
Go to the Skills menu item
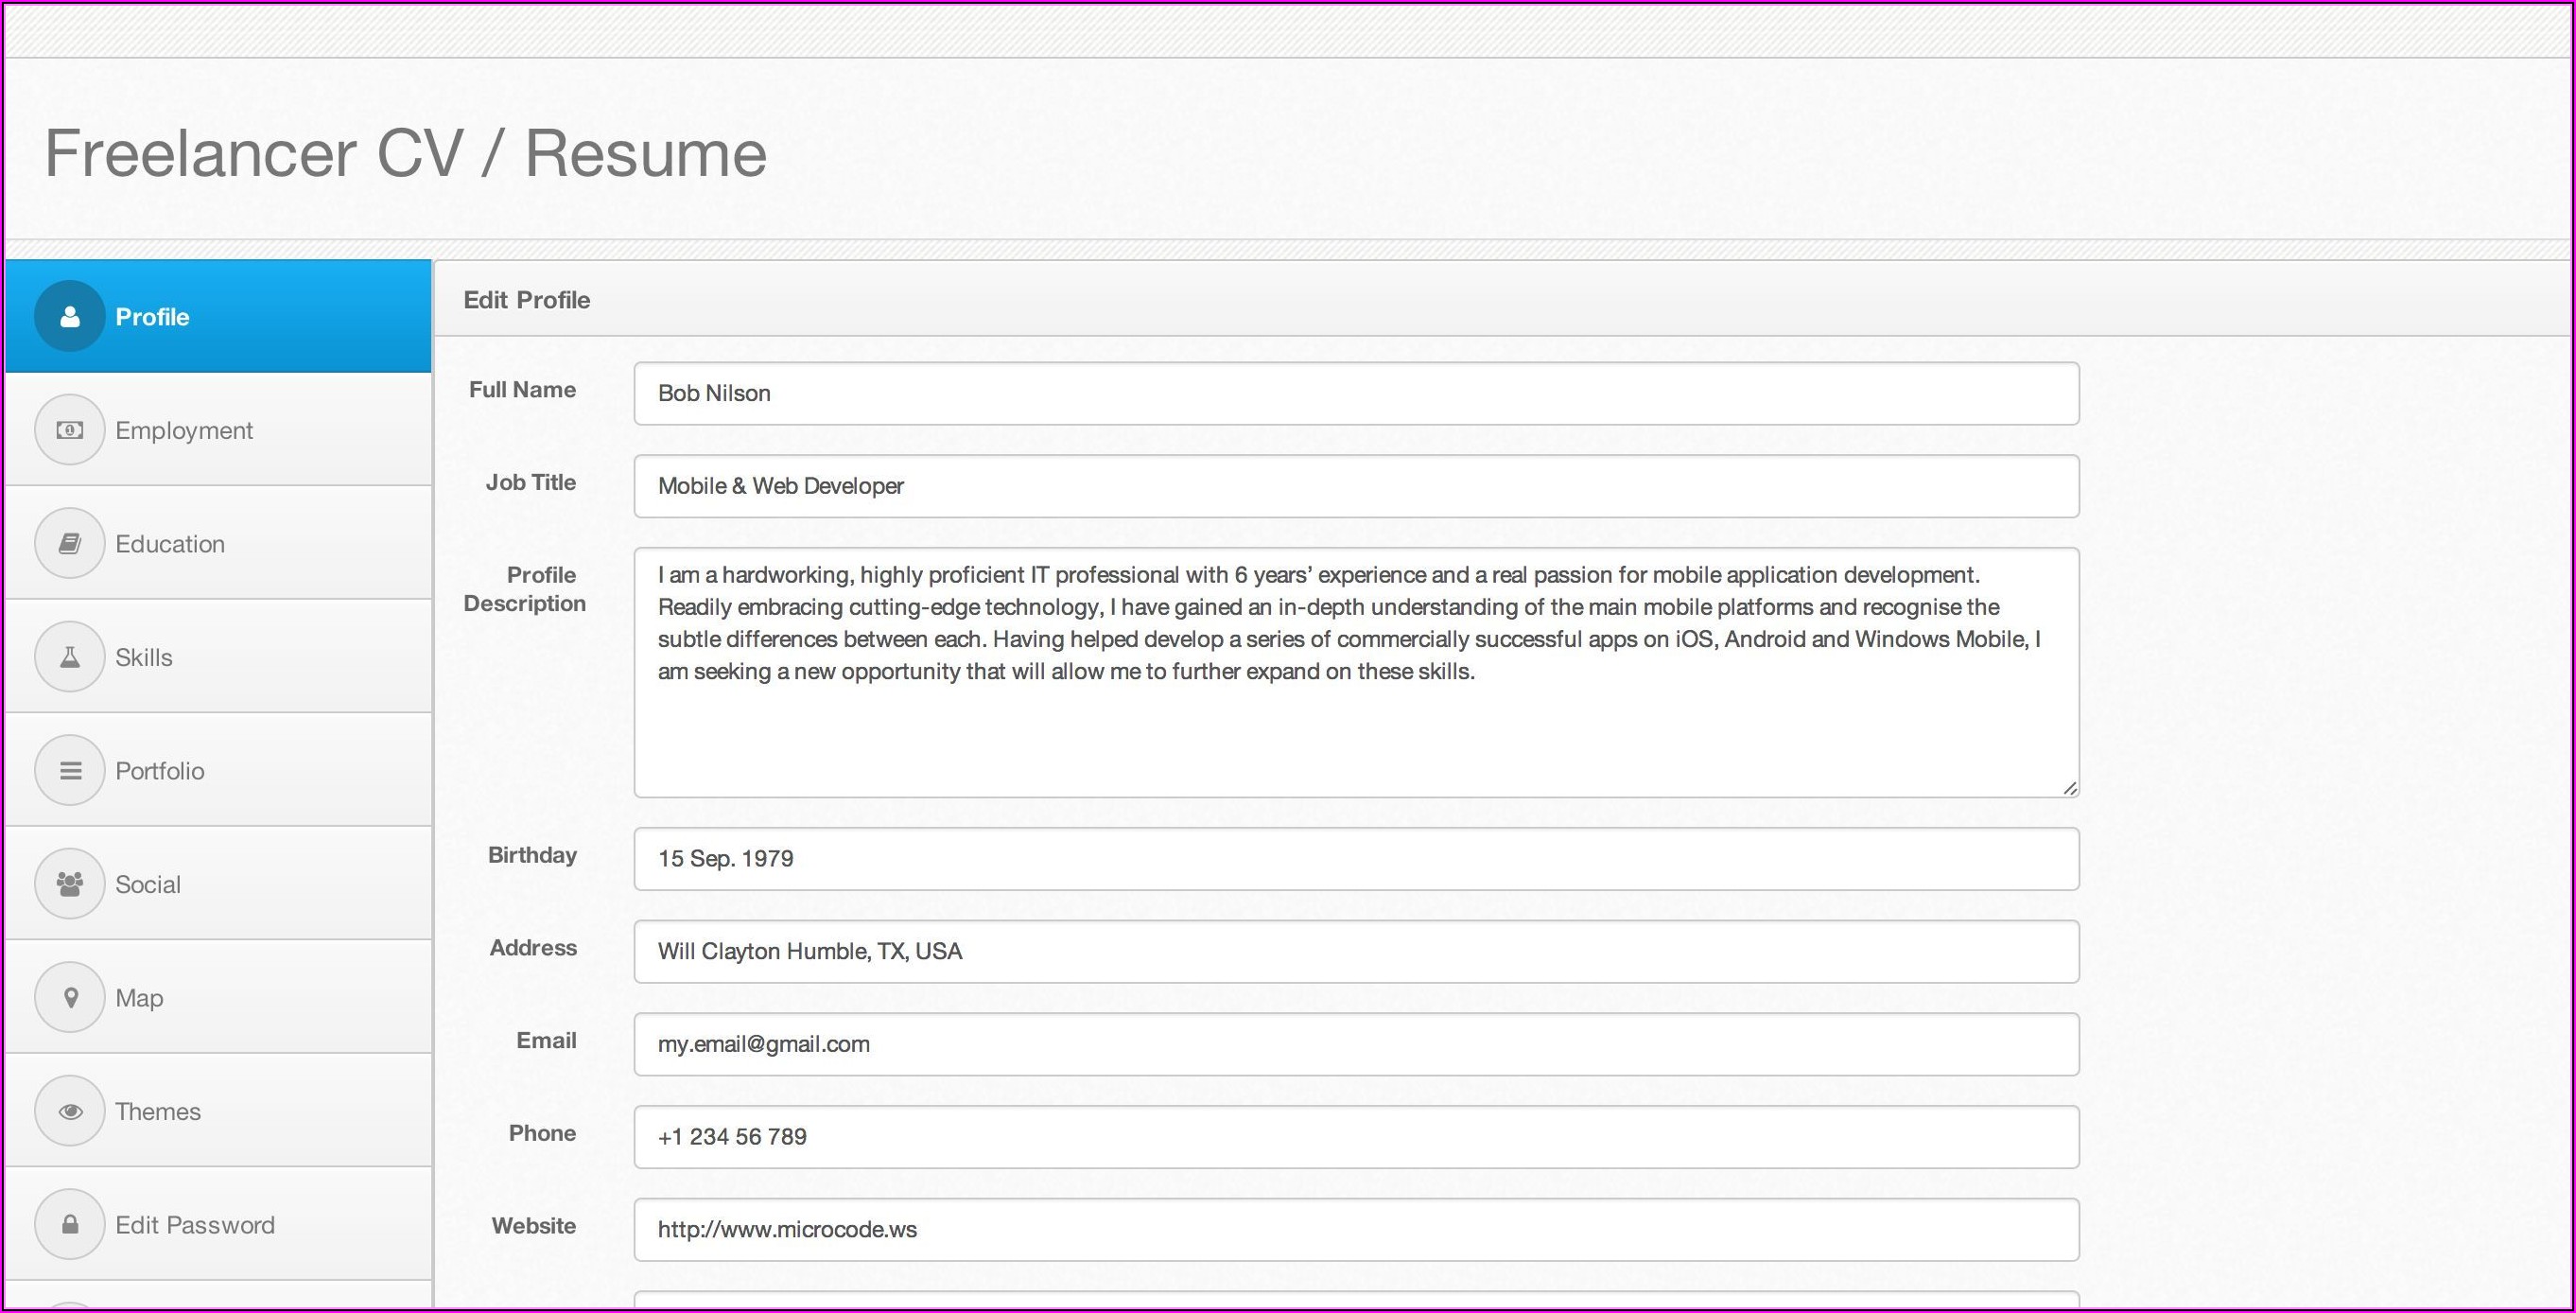click(144, 657)
